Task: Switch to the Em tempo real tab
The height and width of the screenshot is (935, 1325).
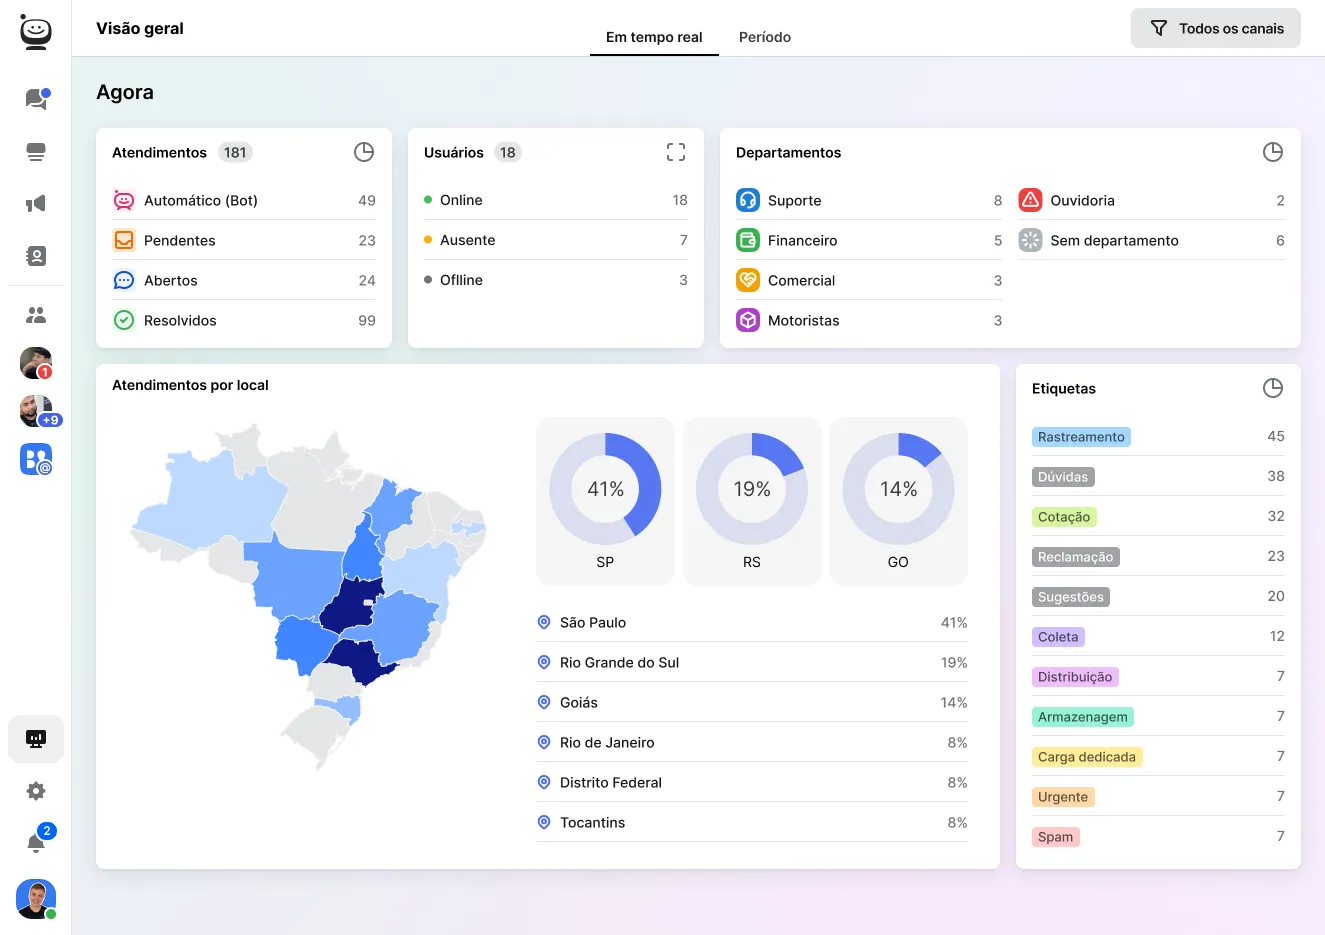Action: coord(654,37)
